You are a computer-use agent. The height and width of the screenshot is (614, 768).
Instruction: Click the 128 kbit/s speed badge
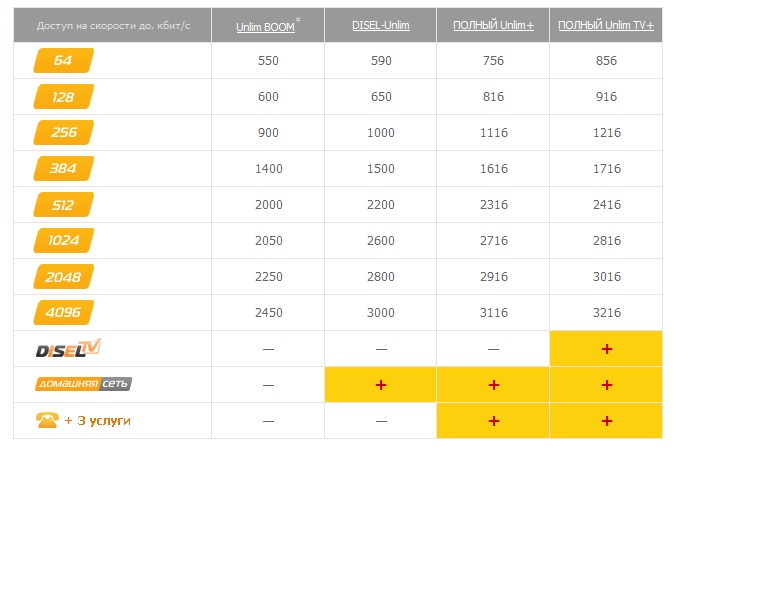click(64, 96)
